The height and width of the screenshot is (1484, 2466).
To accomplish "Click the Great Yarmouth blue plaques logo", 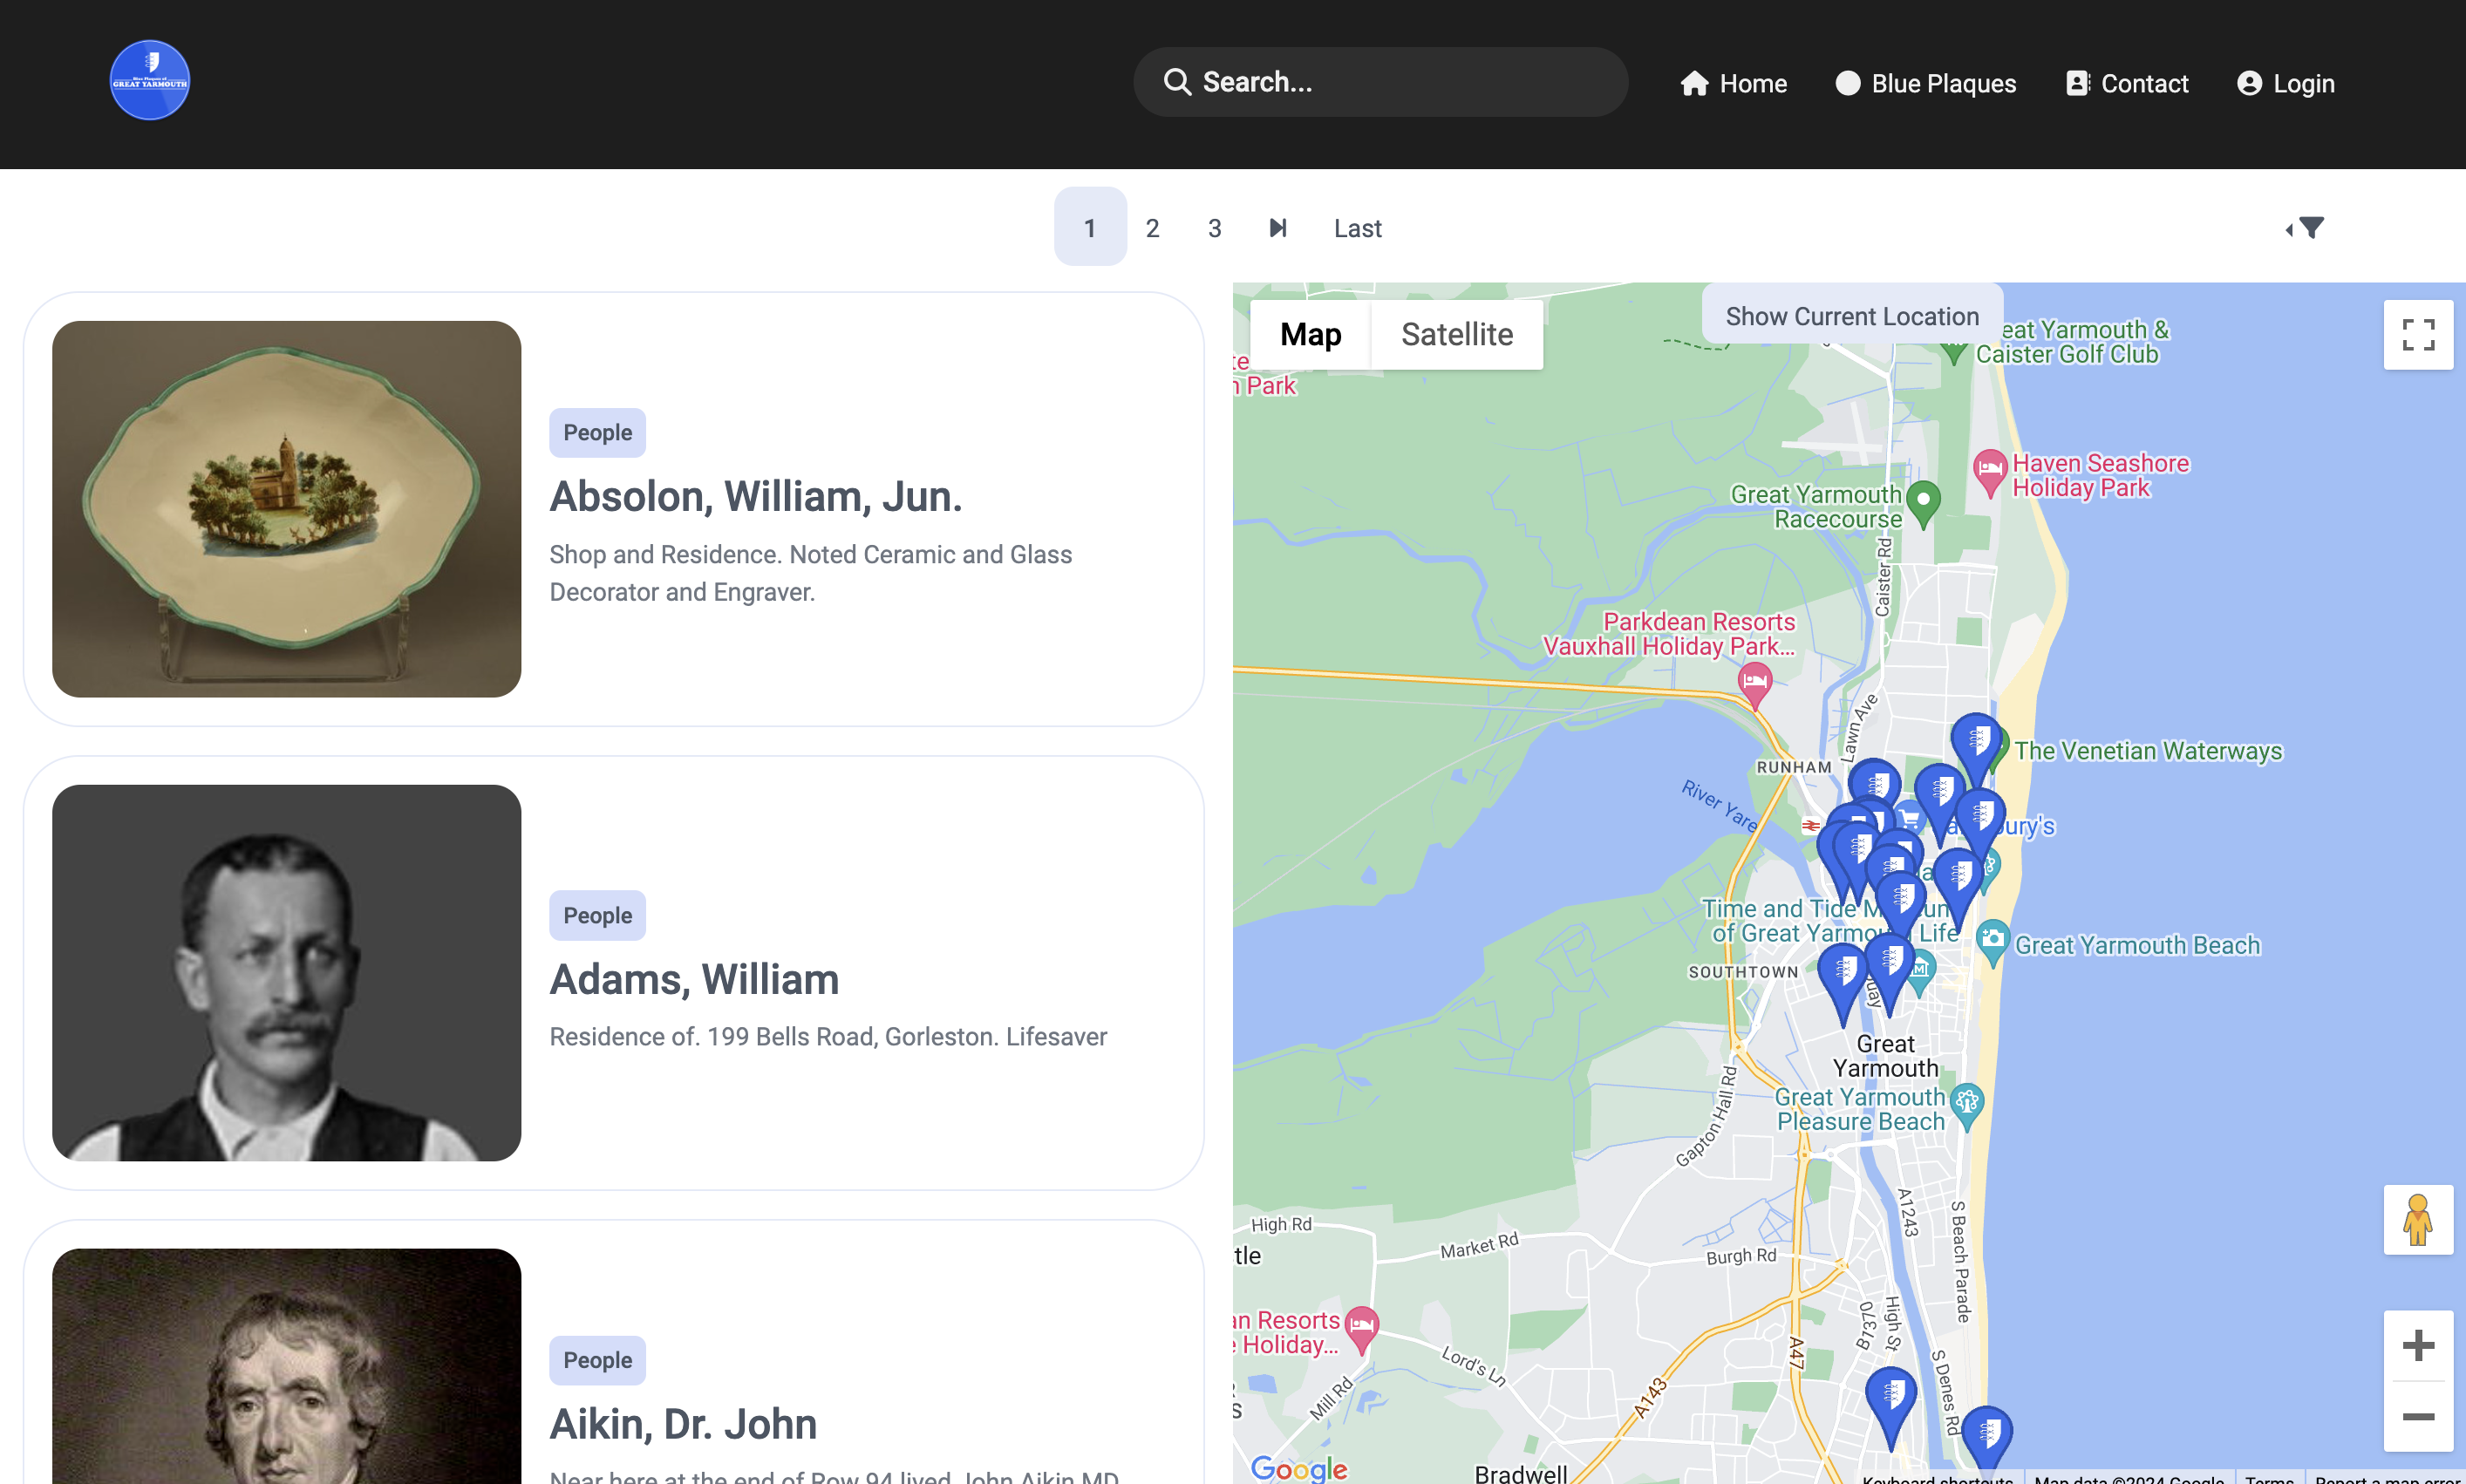I will (149, 80).
